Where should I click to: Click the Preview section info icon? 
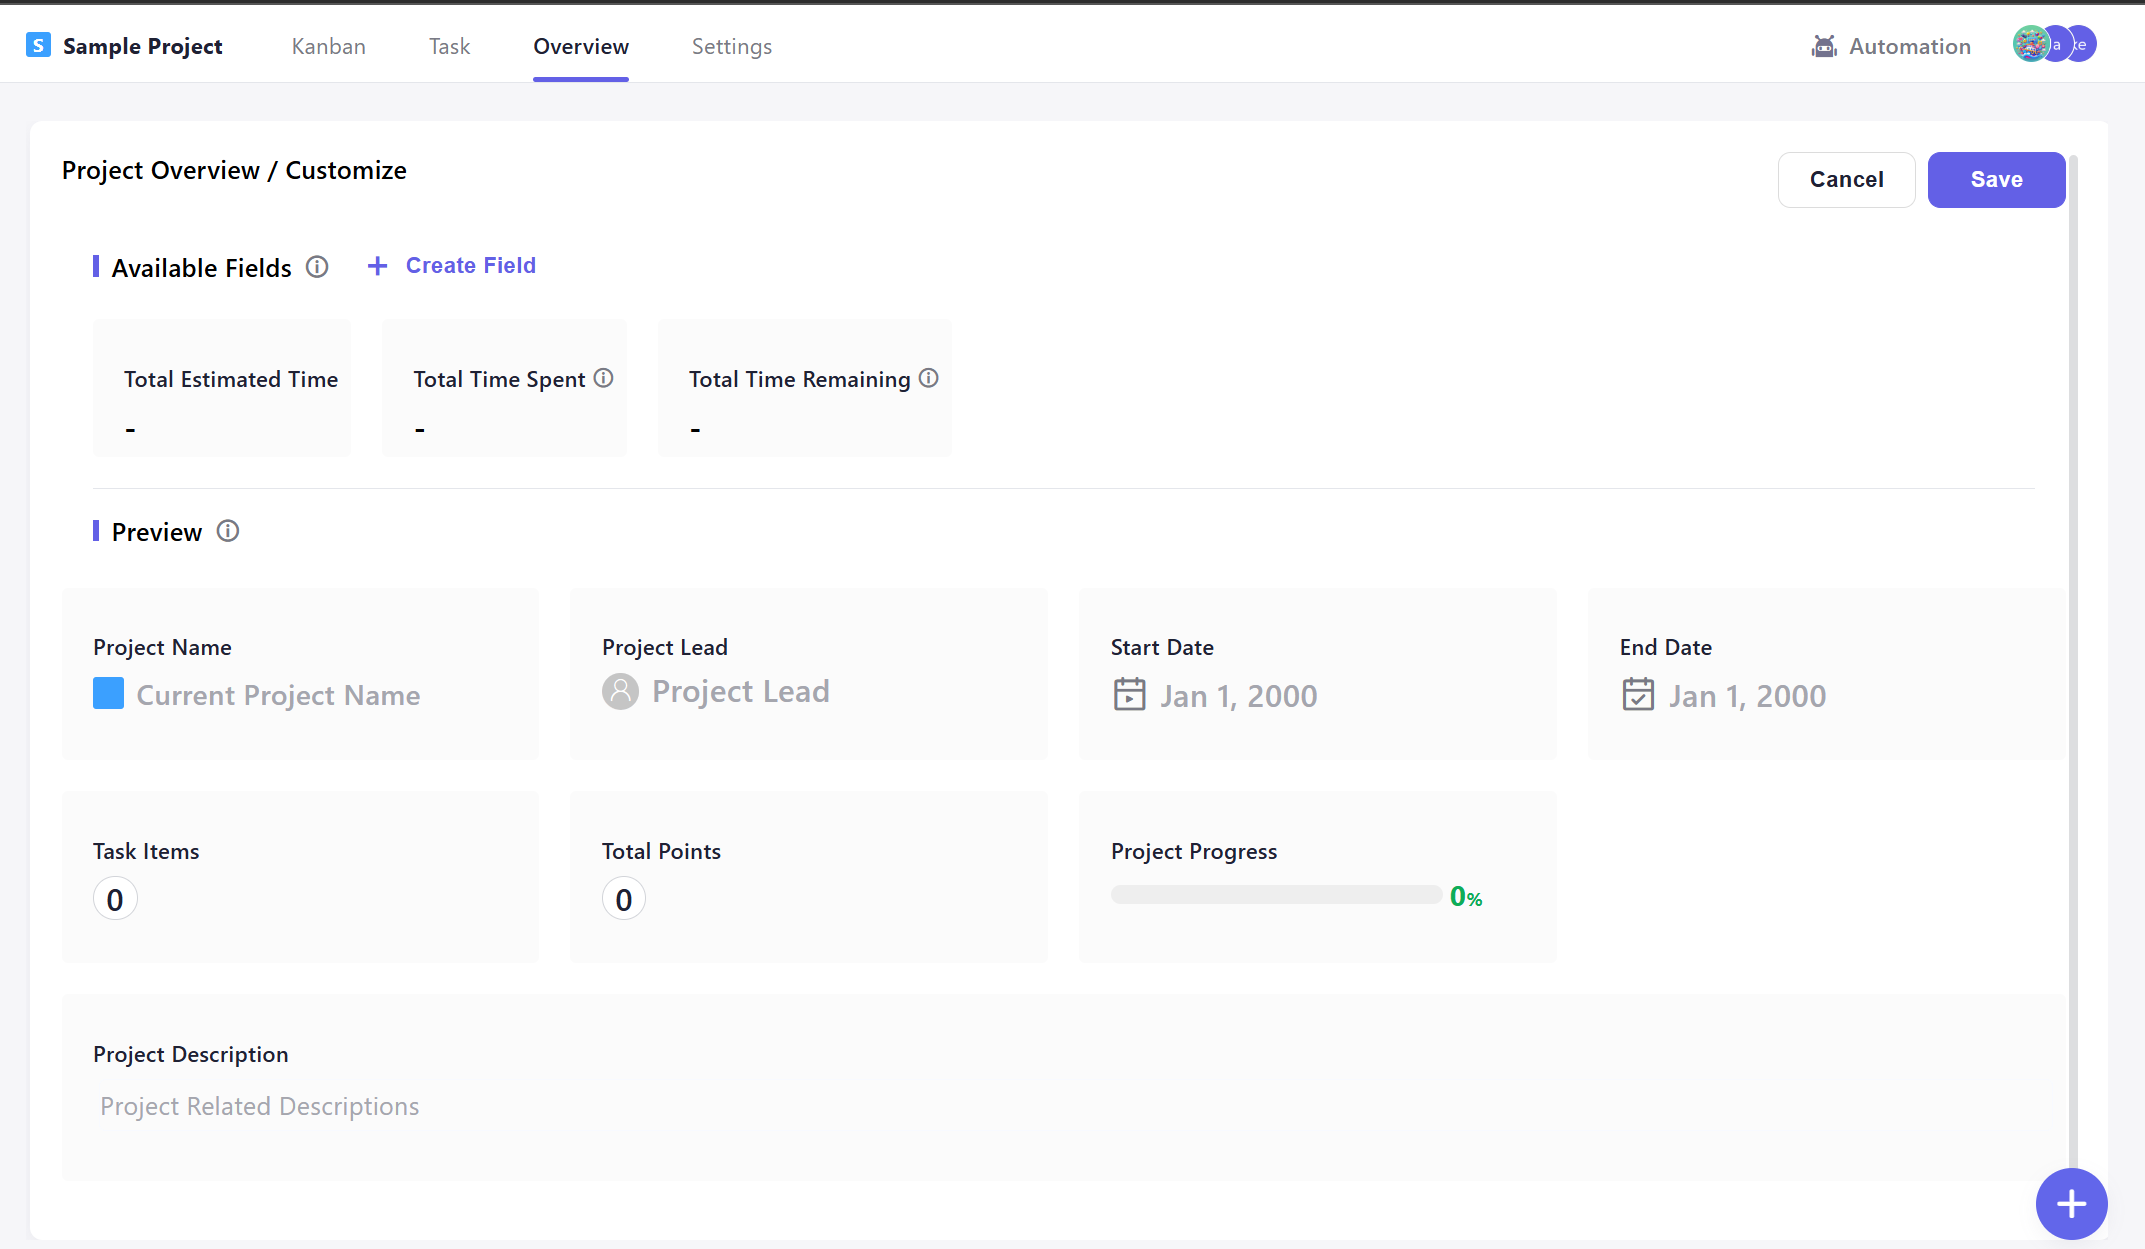pyautogui.click(x=228, y=531)
